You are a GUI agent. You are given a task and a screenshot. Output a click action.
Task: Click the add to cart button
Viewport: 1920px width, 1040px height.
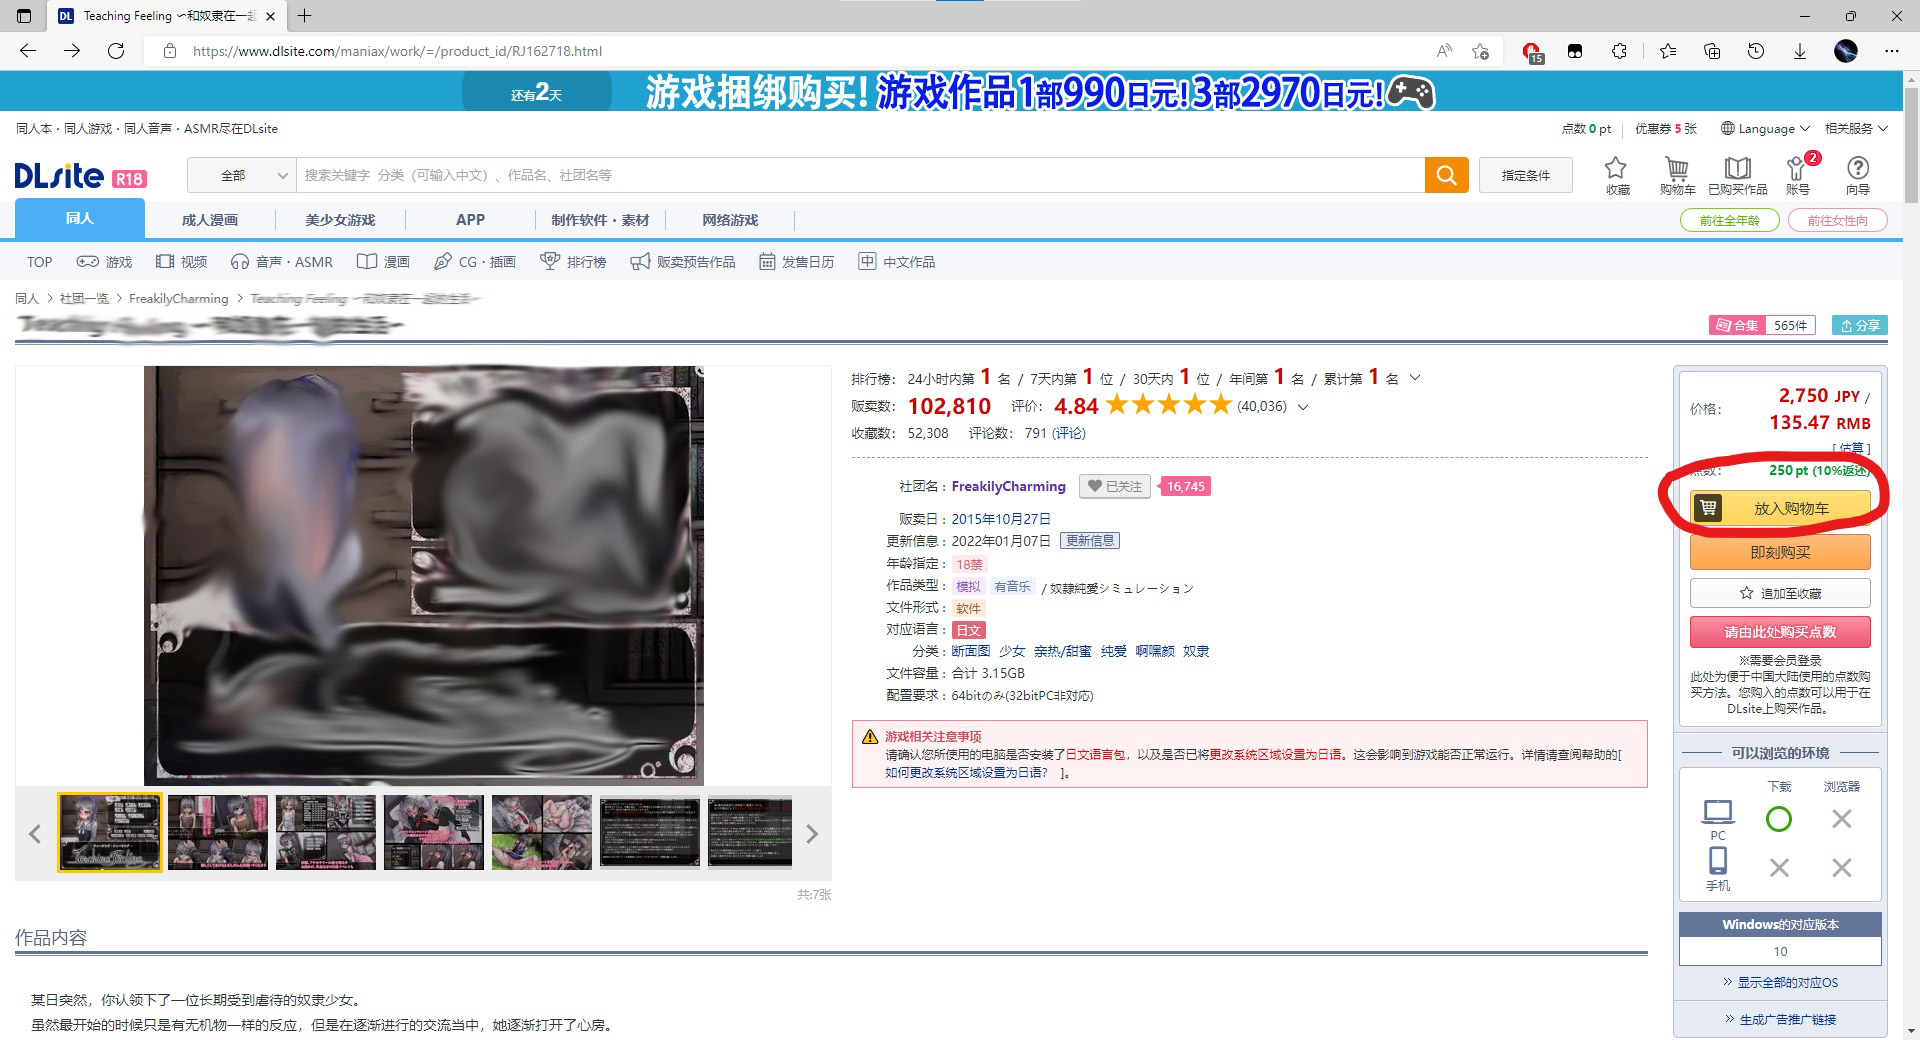1780,508
